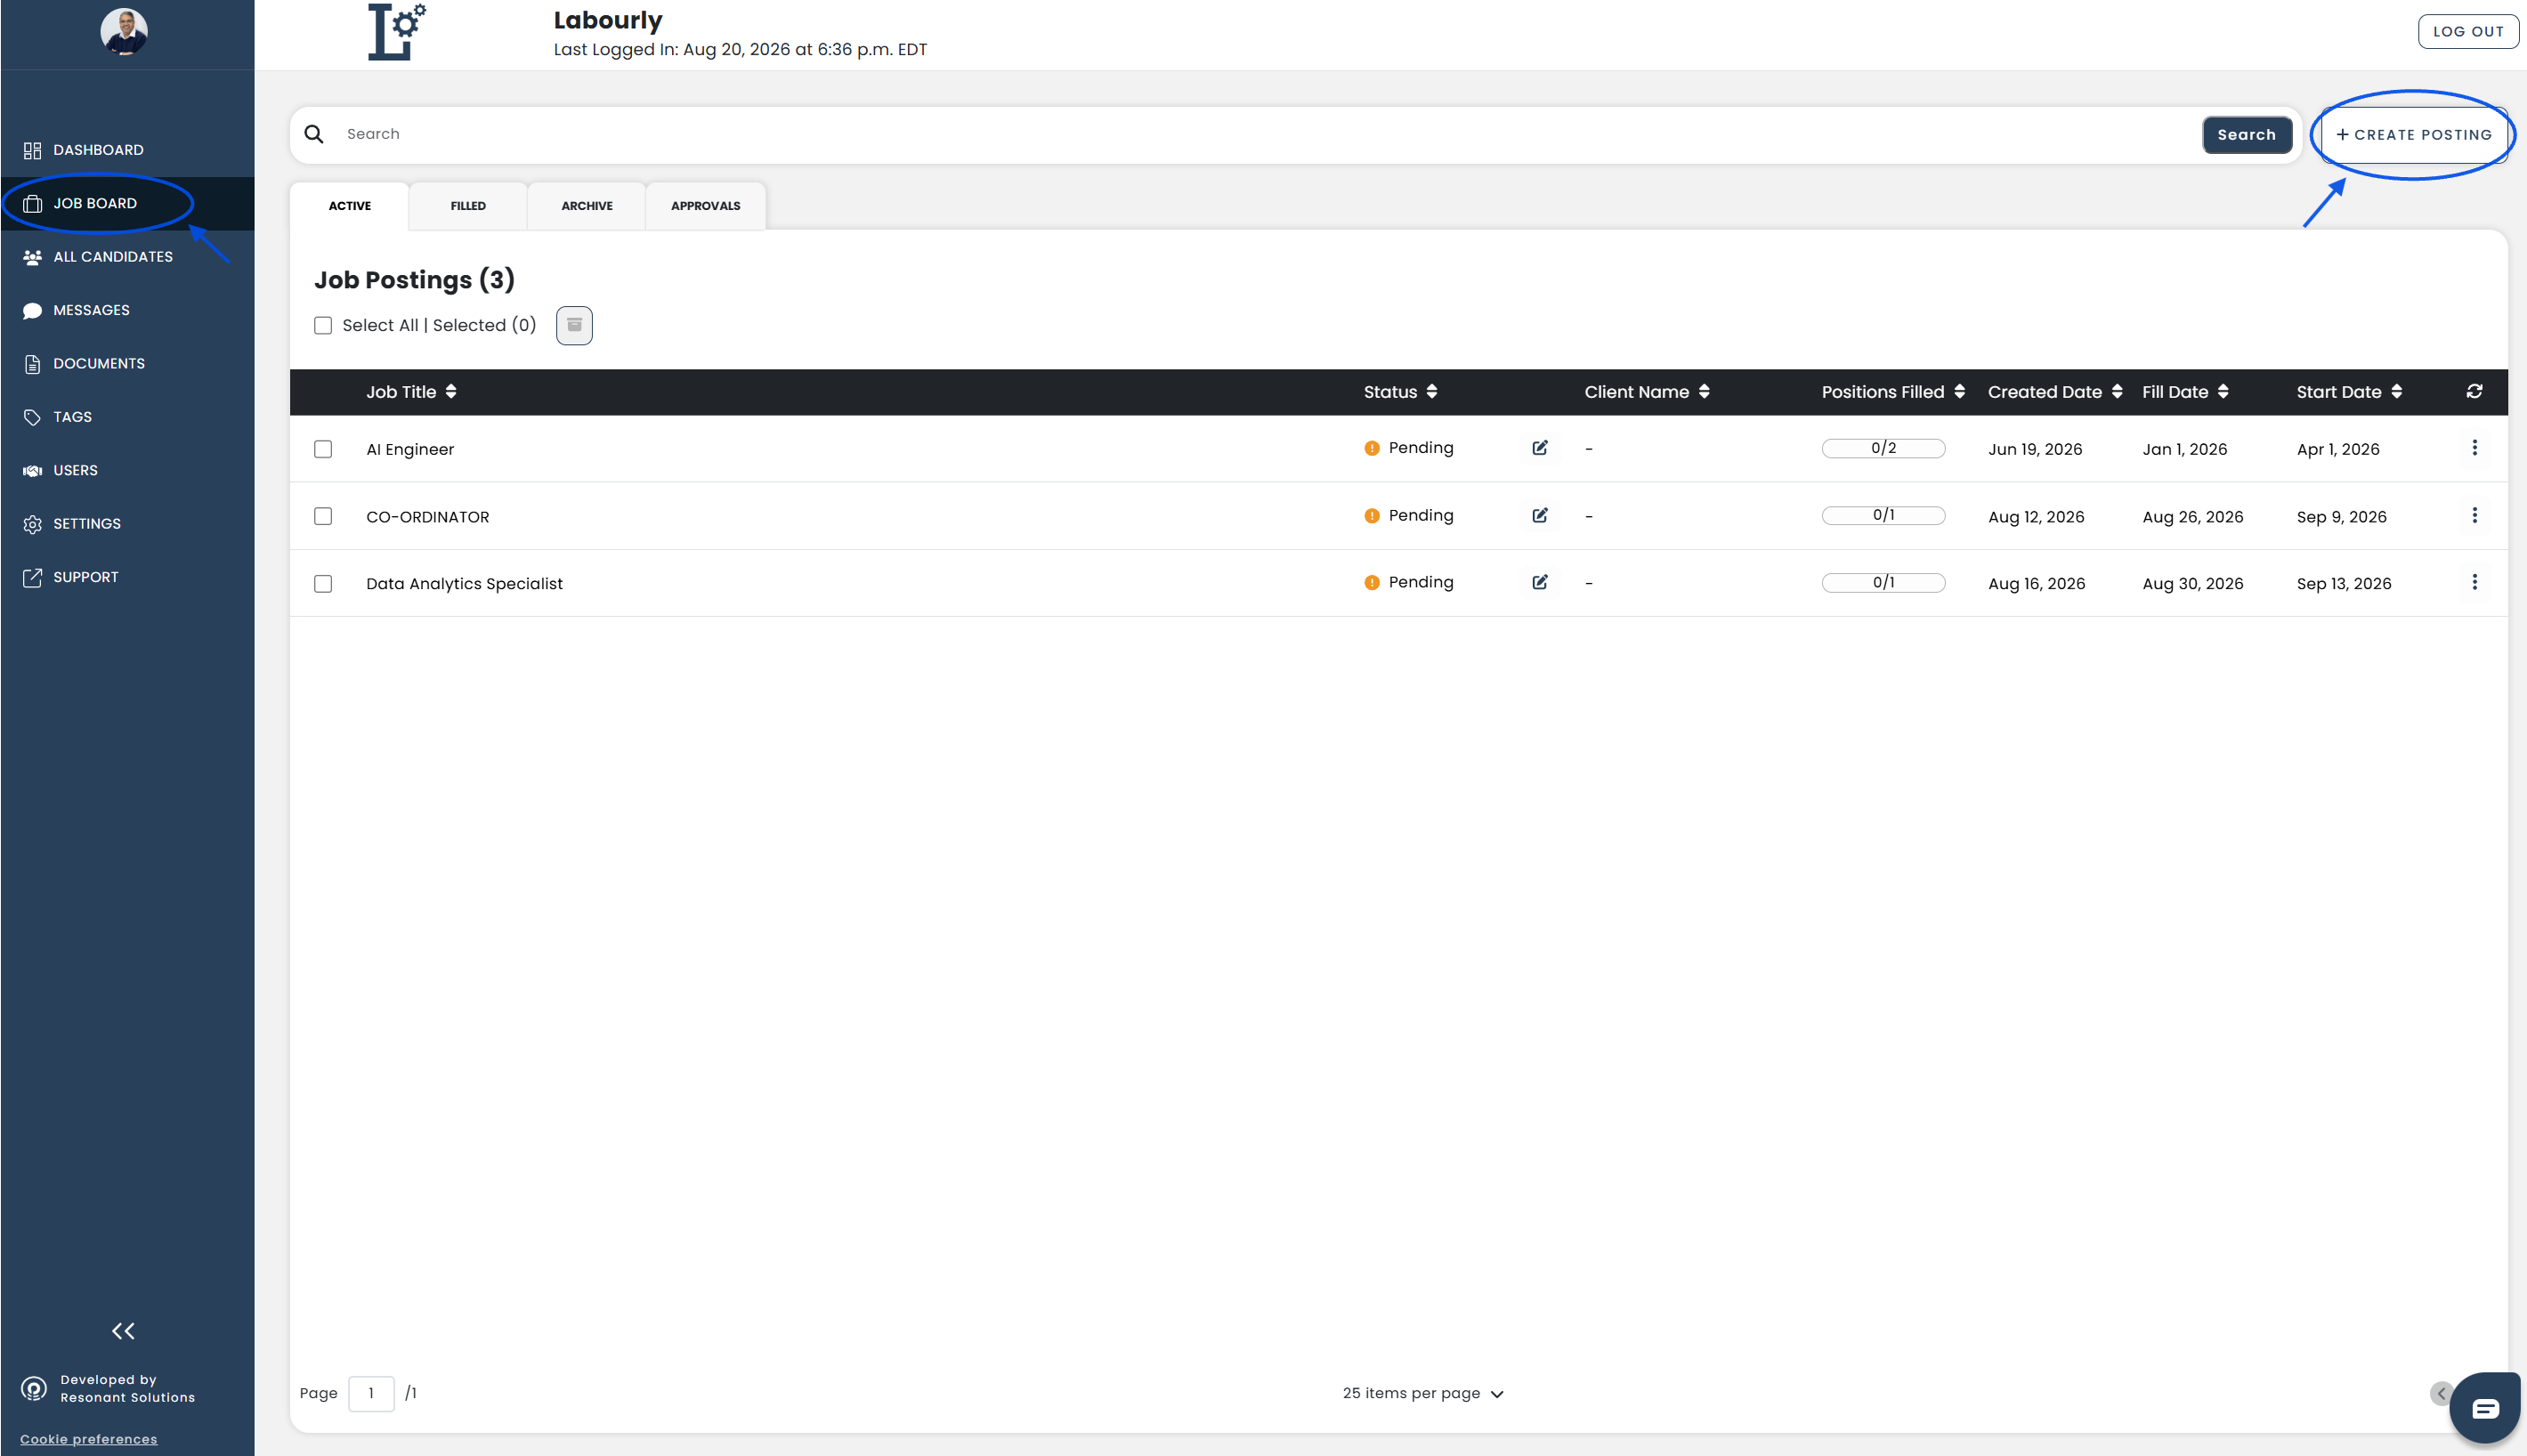
Task: Click Data Analytics Specialist positions filled bar
Action: [x=1883, y=582]
